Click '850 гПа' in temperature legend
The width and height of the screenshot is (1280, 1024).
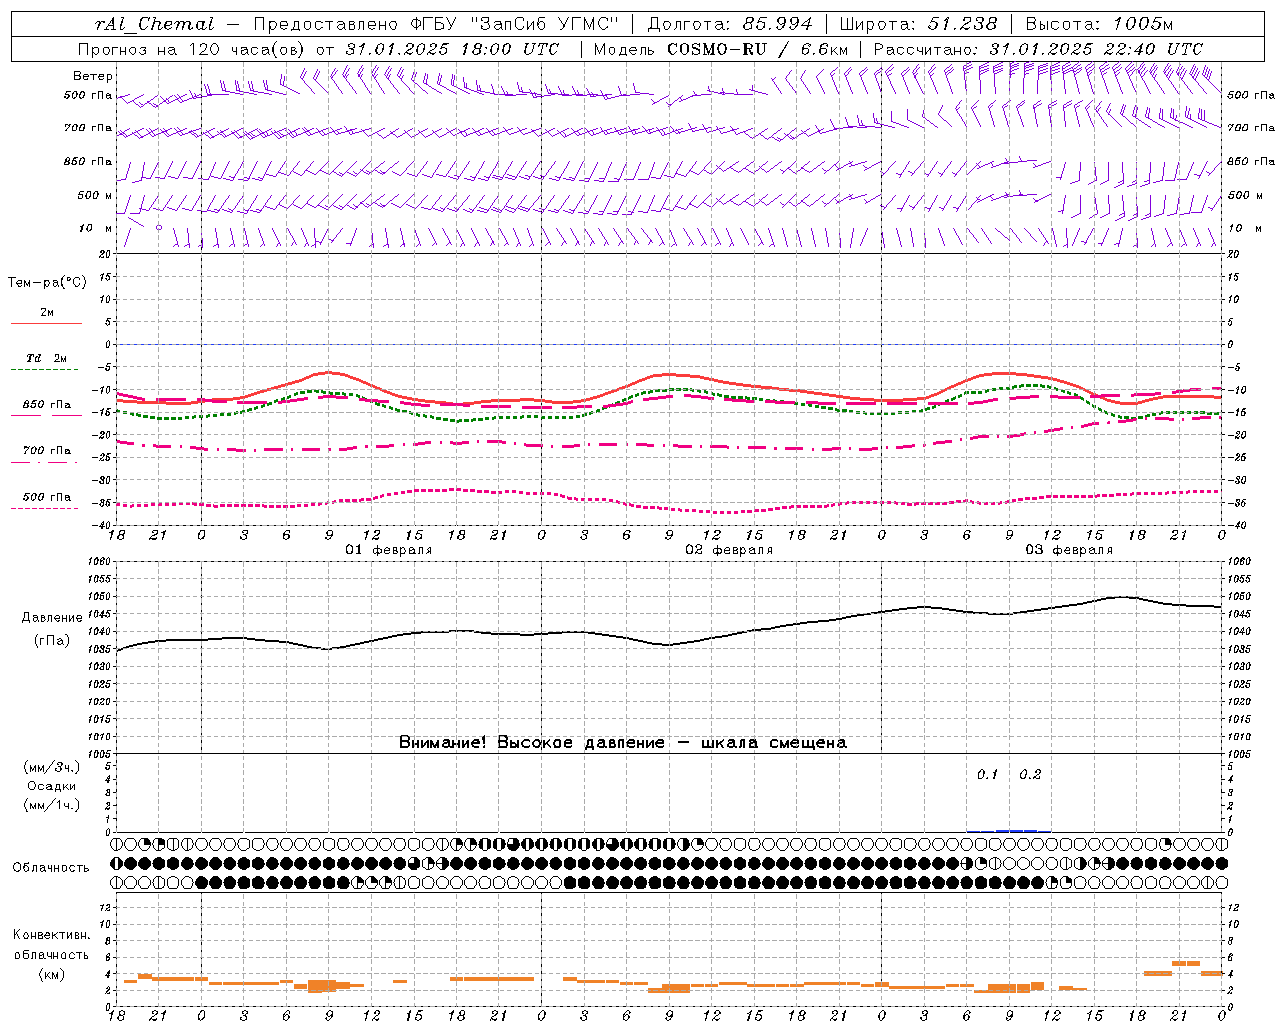[x=46, y=405]
